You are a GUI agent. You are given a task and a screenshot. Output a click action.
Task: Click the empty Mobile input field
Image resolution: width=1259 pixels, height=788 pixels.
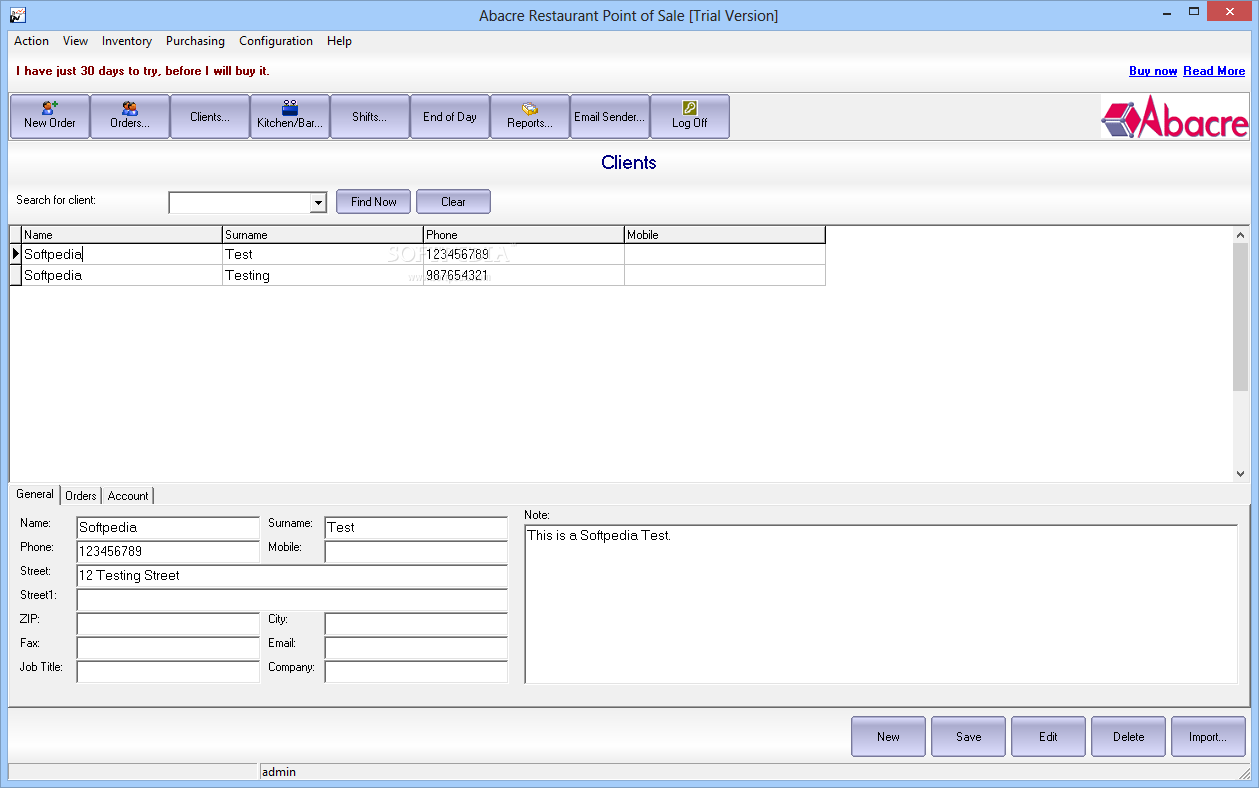[x=416, y=552]
